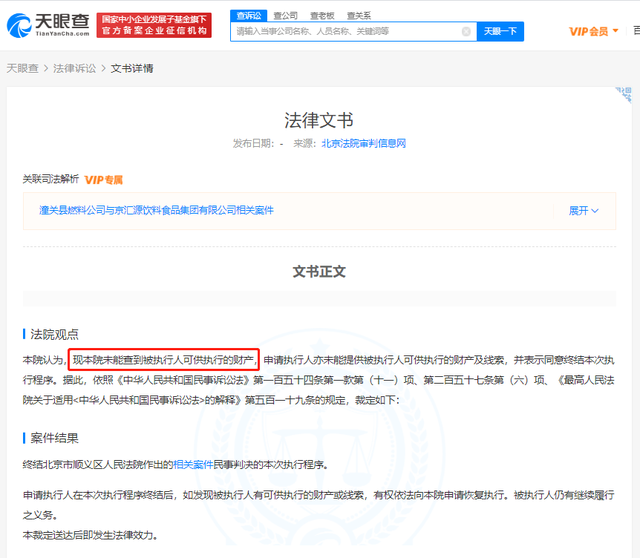
Task: Click the VIP专属 badge
Action: point(103,179)
